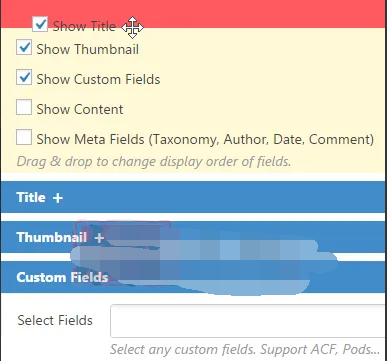Tick the Show Meta Fields checkbox
The image size is (387, 361).
24,137
